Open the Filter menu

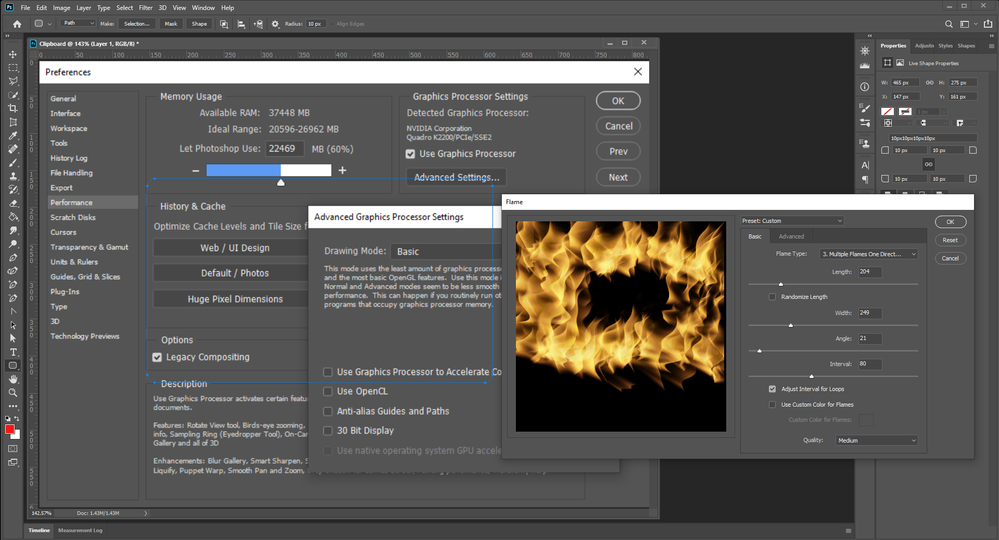coord(146,7)
